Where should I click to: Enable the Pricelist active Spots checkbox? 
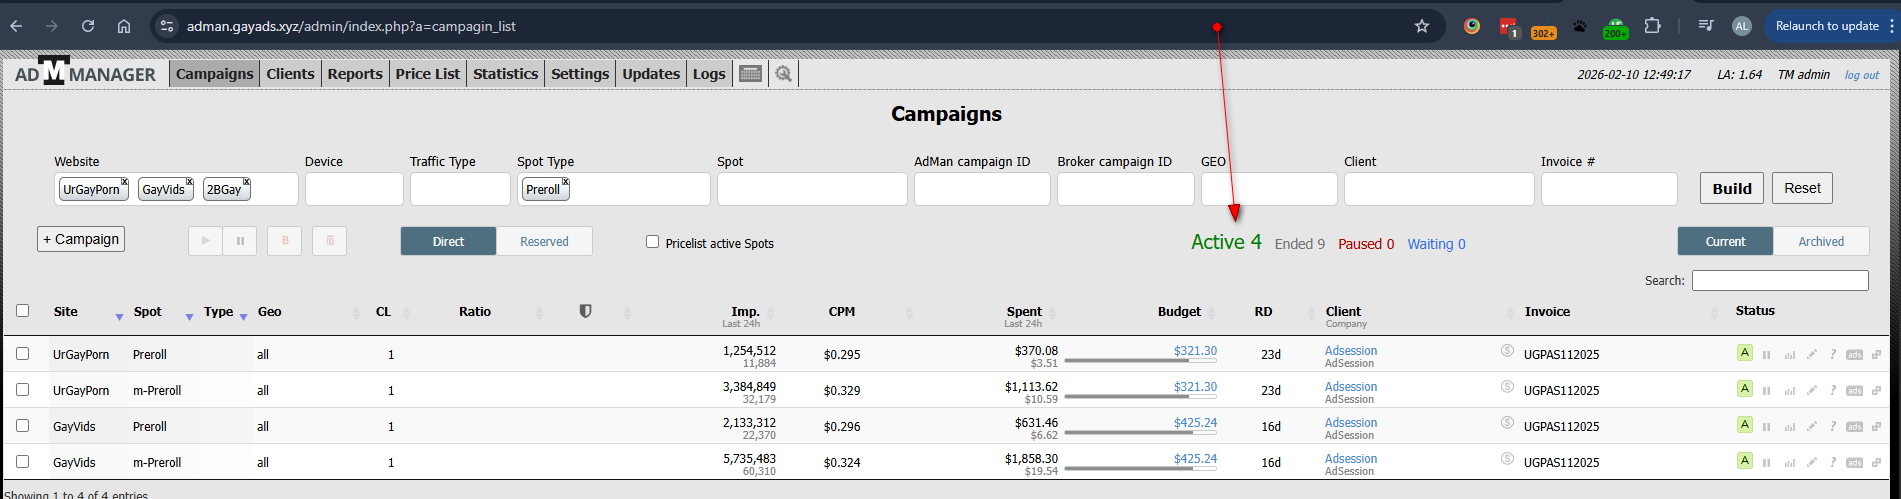click(x=653, y=242)
